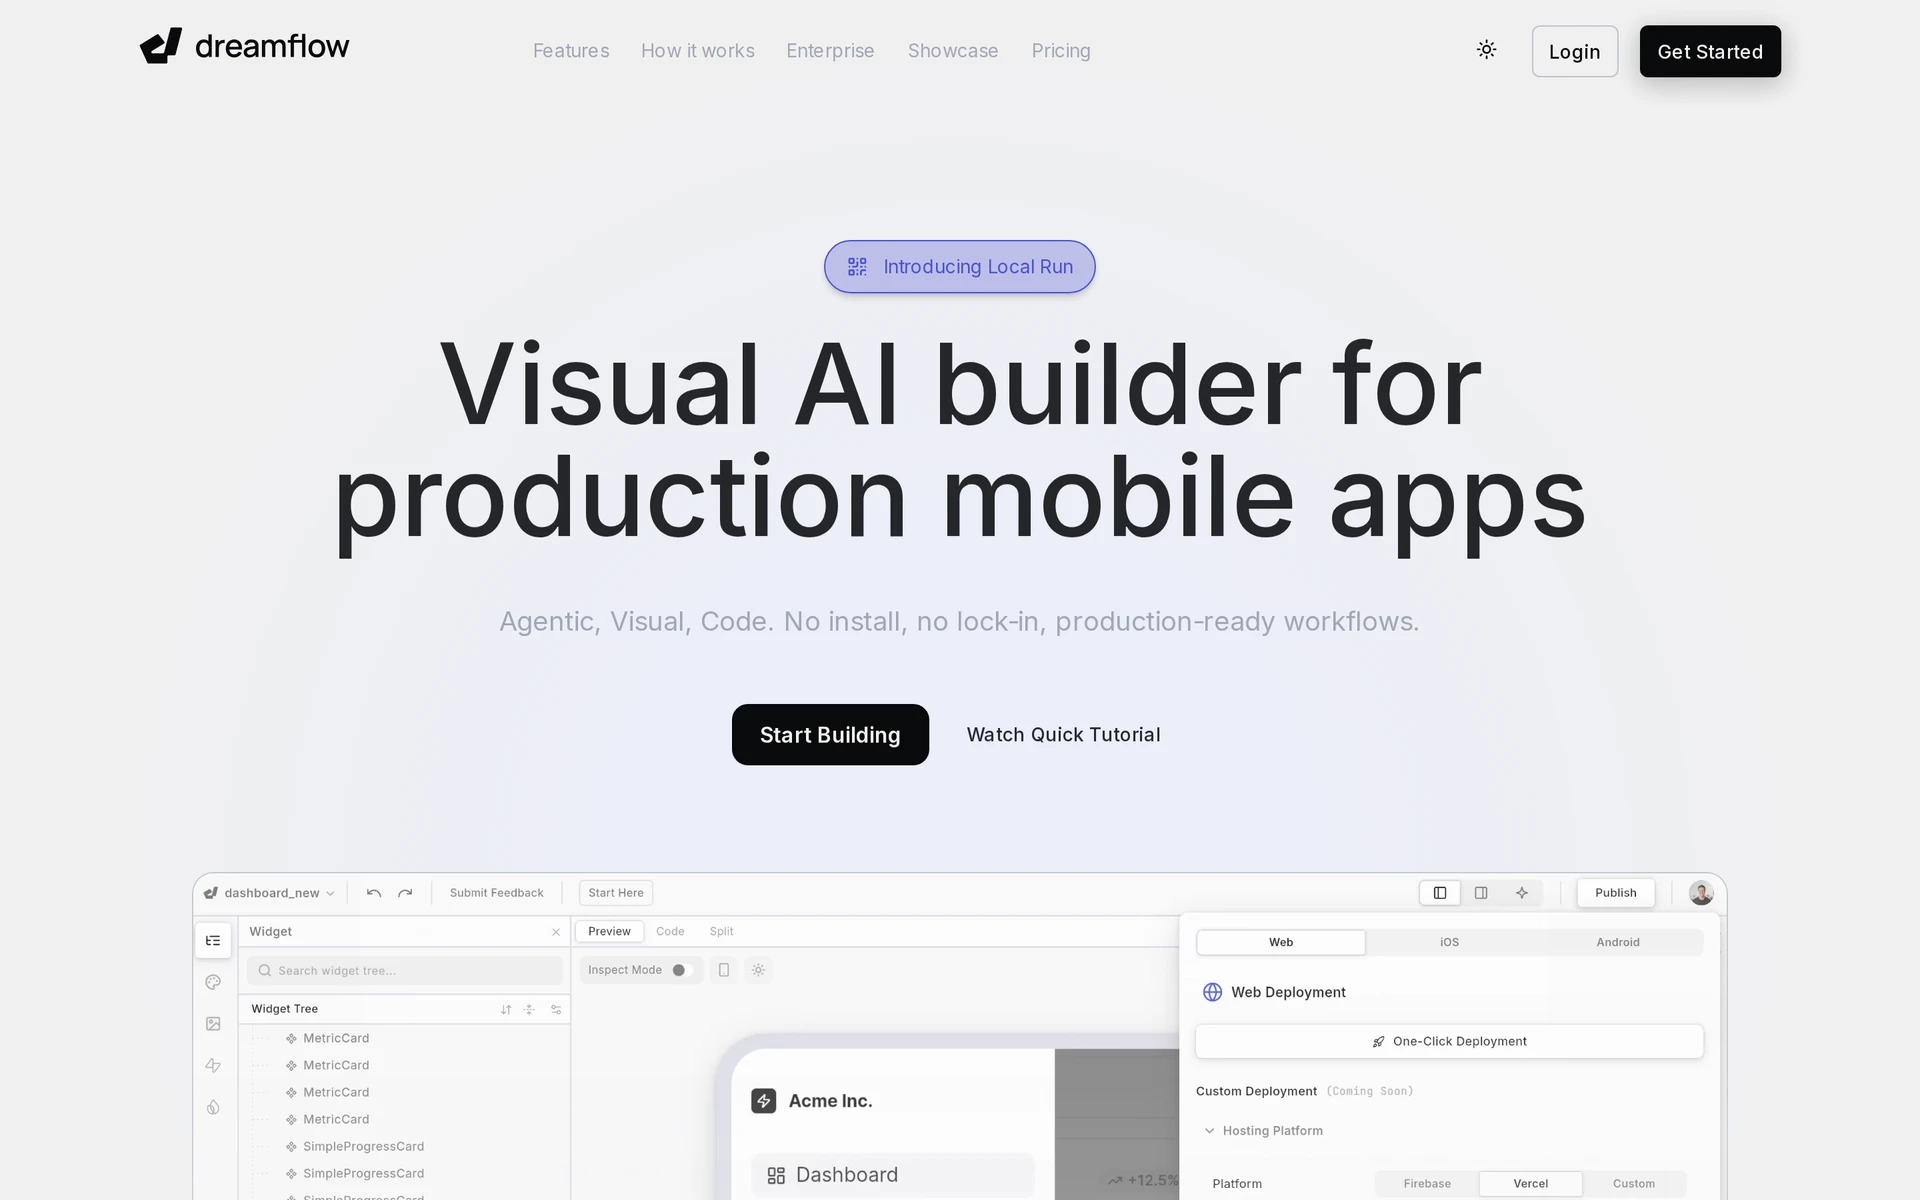
Task: Open the Enterprise nav link
Action: pyautogui.click(x=830, y=51)
